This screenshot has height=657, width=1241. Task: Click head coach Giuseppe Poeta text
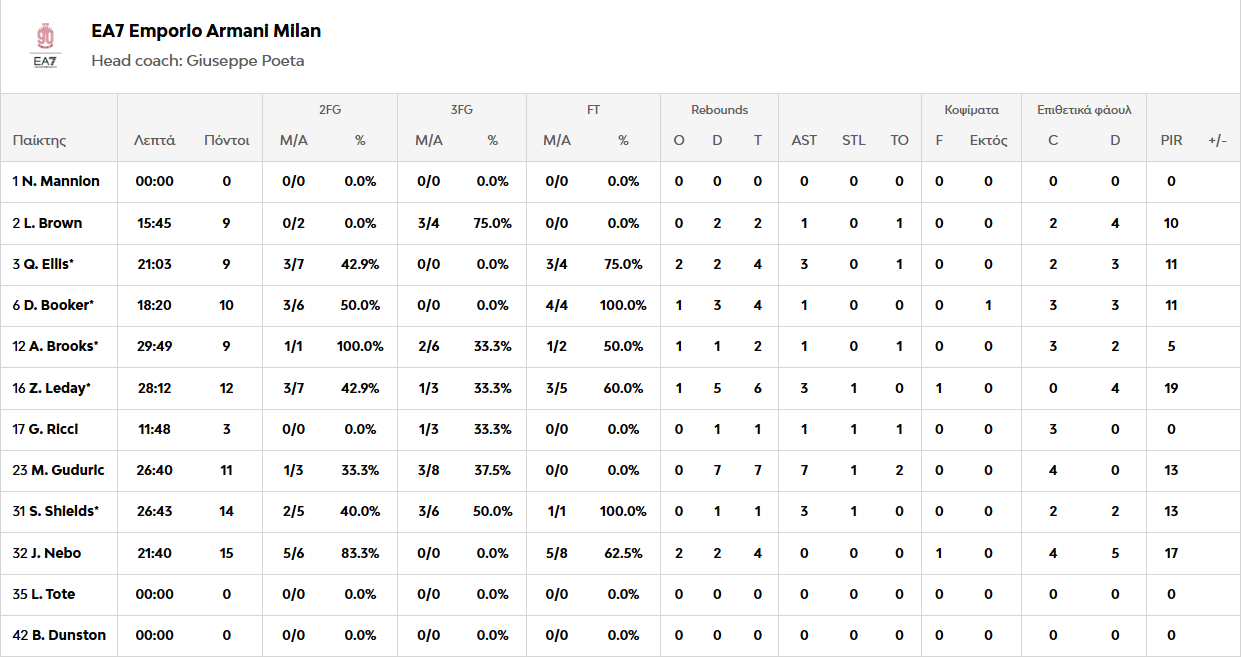198,61
